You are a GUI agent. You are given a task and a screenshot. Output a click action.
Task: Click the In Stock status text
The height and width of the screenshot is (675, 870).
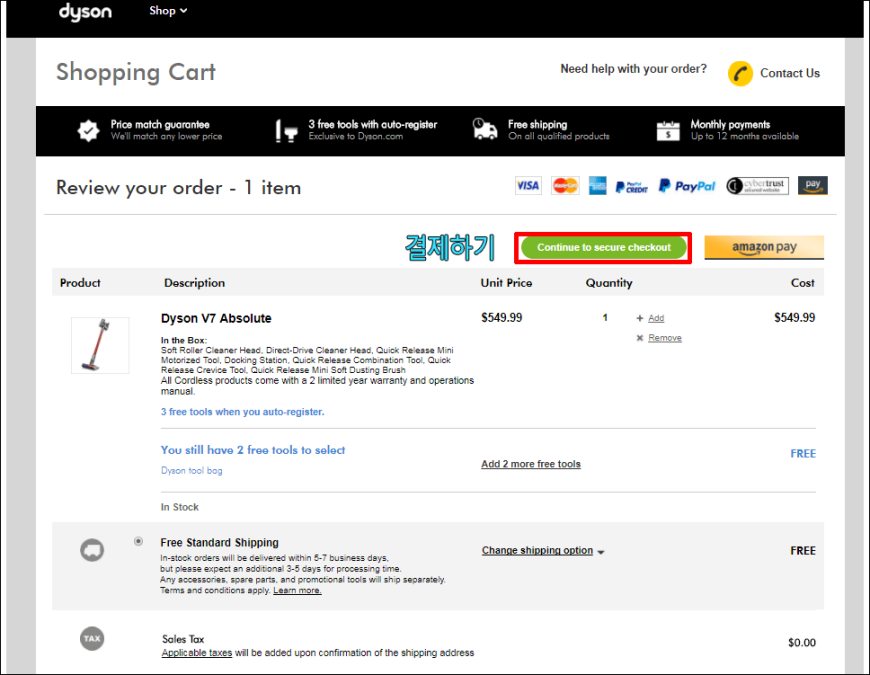coord(180,507)
